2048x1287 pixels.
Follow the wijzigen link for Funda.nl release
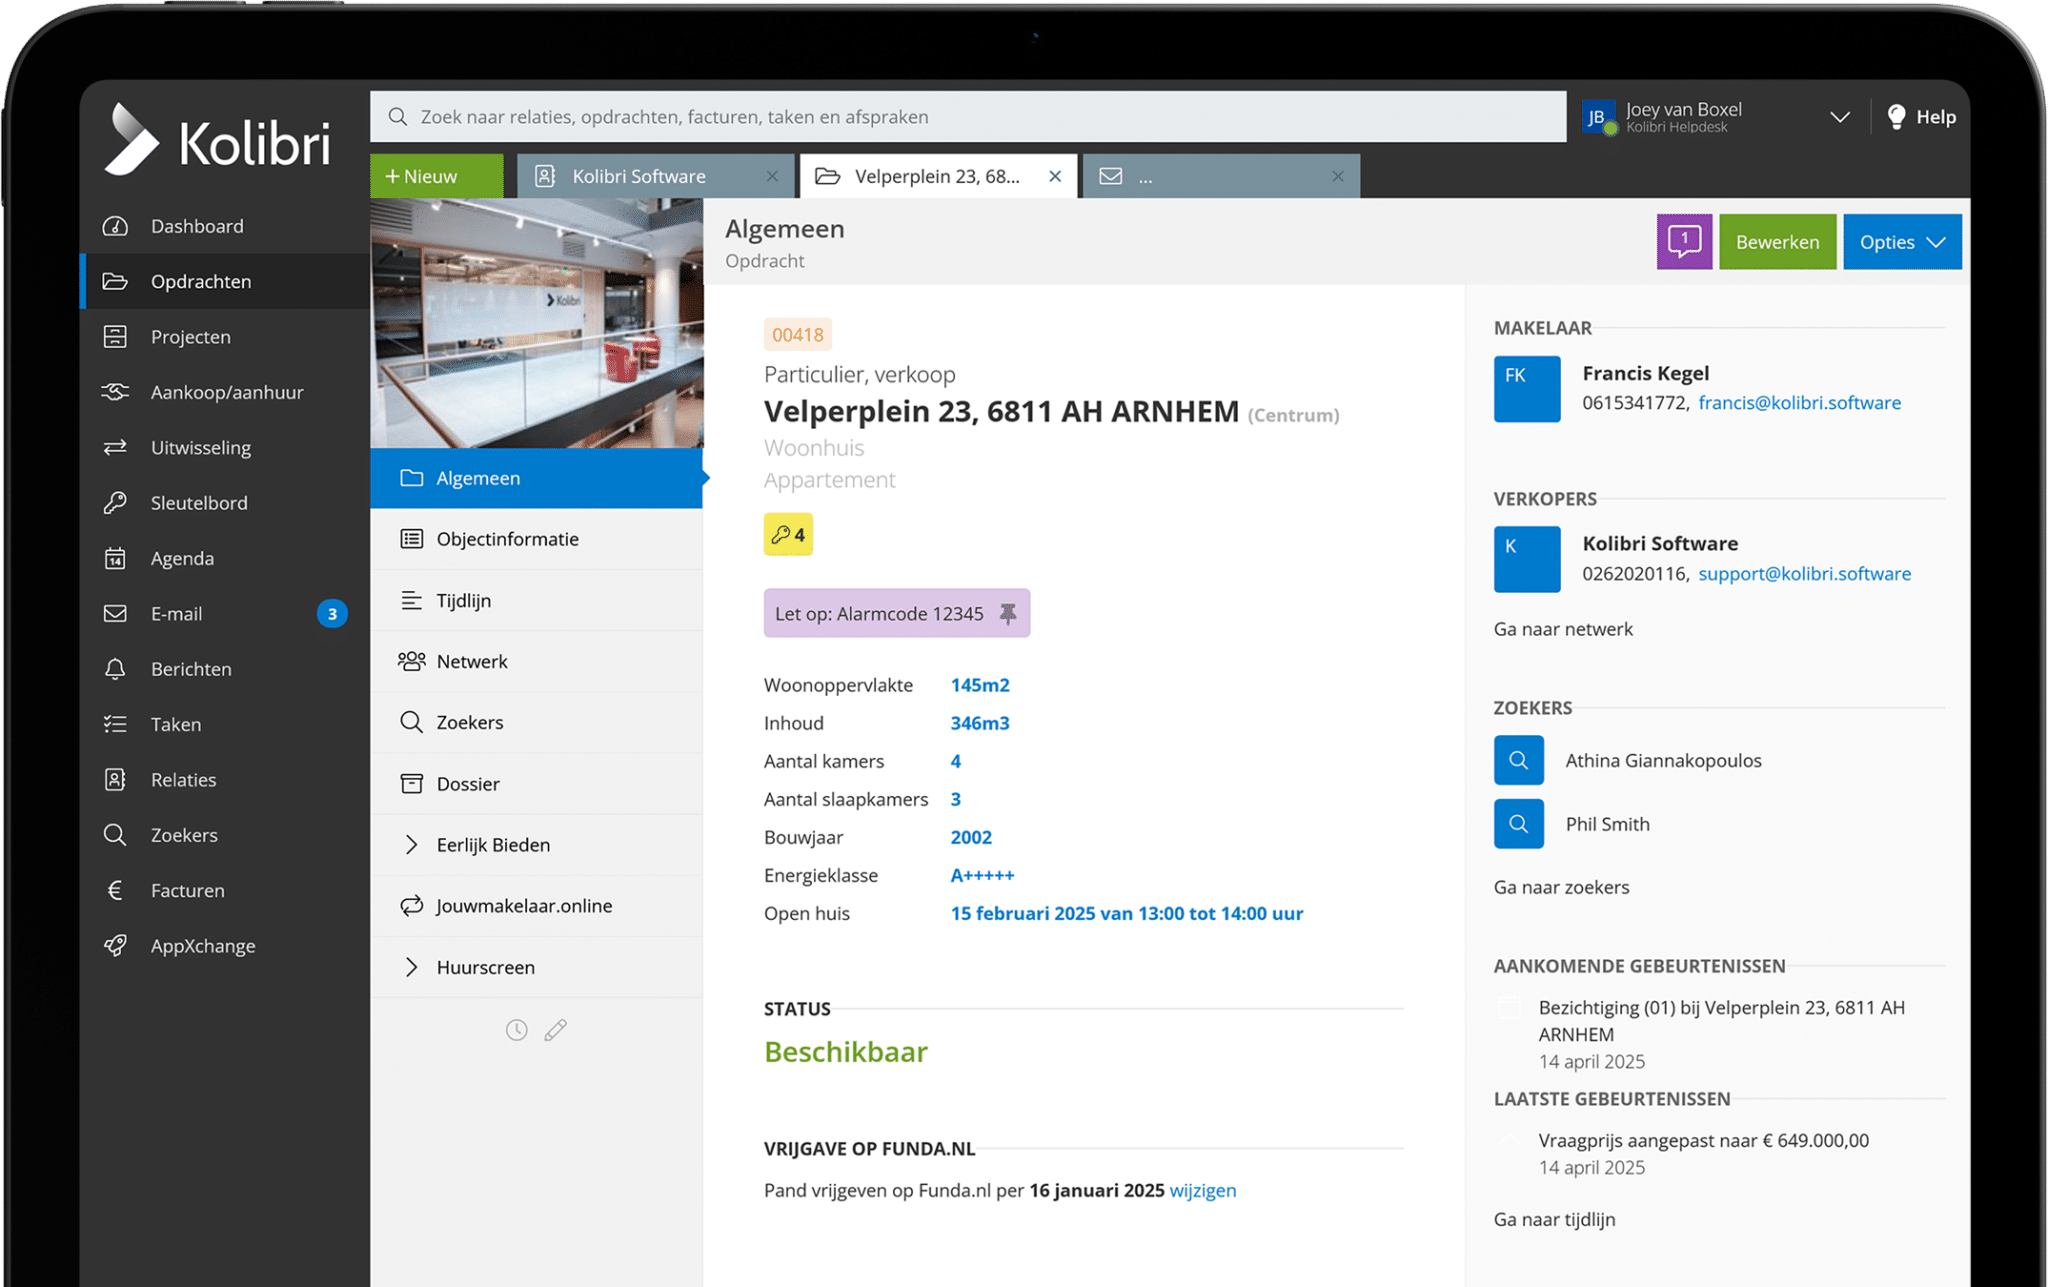1202,1190
